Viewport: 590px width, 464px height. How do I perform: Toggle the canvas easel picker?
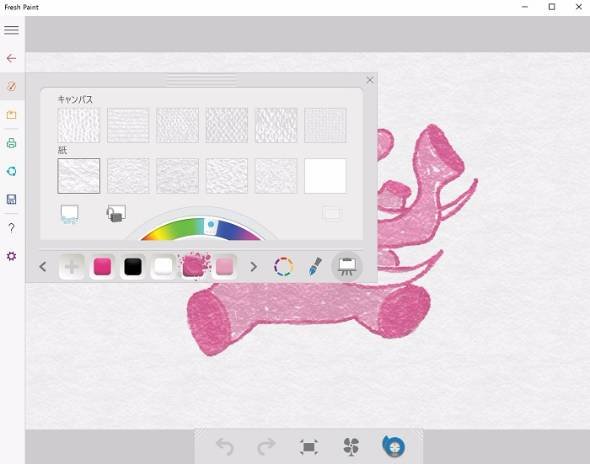[x=347, y=266]
